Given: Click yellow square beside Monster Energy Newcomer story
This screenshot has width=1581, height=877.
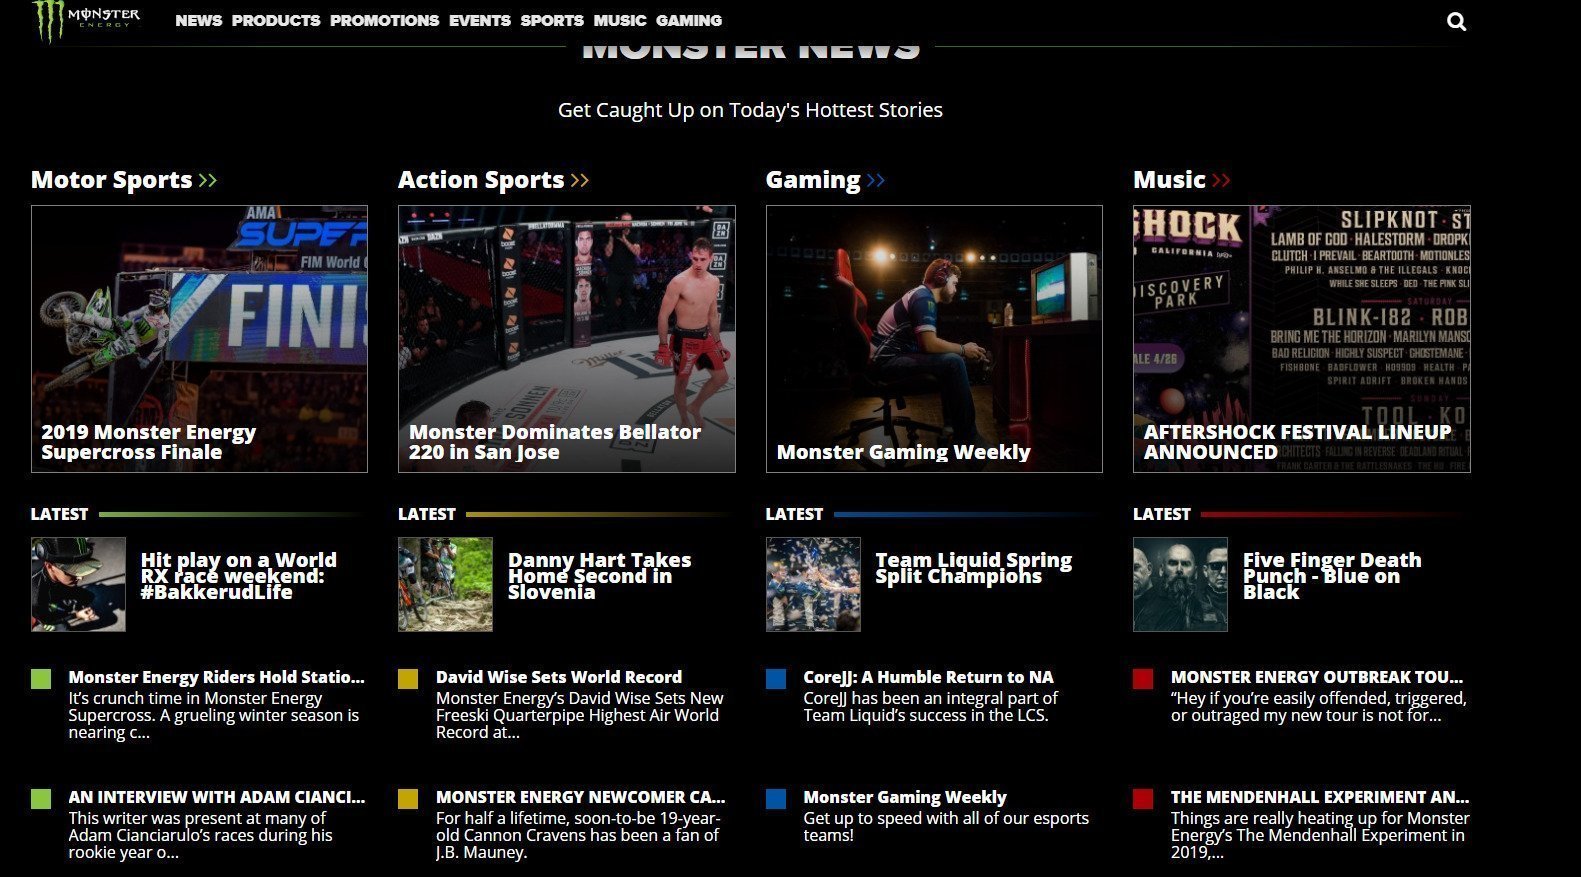Looking at the screenshot, I should click(408, 799).
